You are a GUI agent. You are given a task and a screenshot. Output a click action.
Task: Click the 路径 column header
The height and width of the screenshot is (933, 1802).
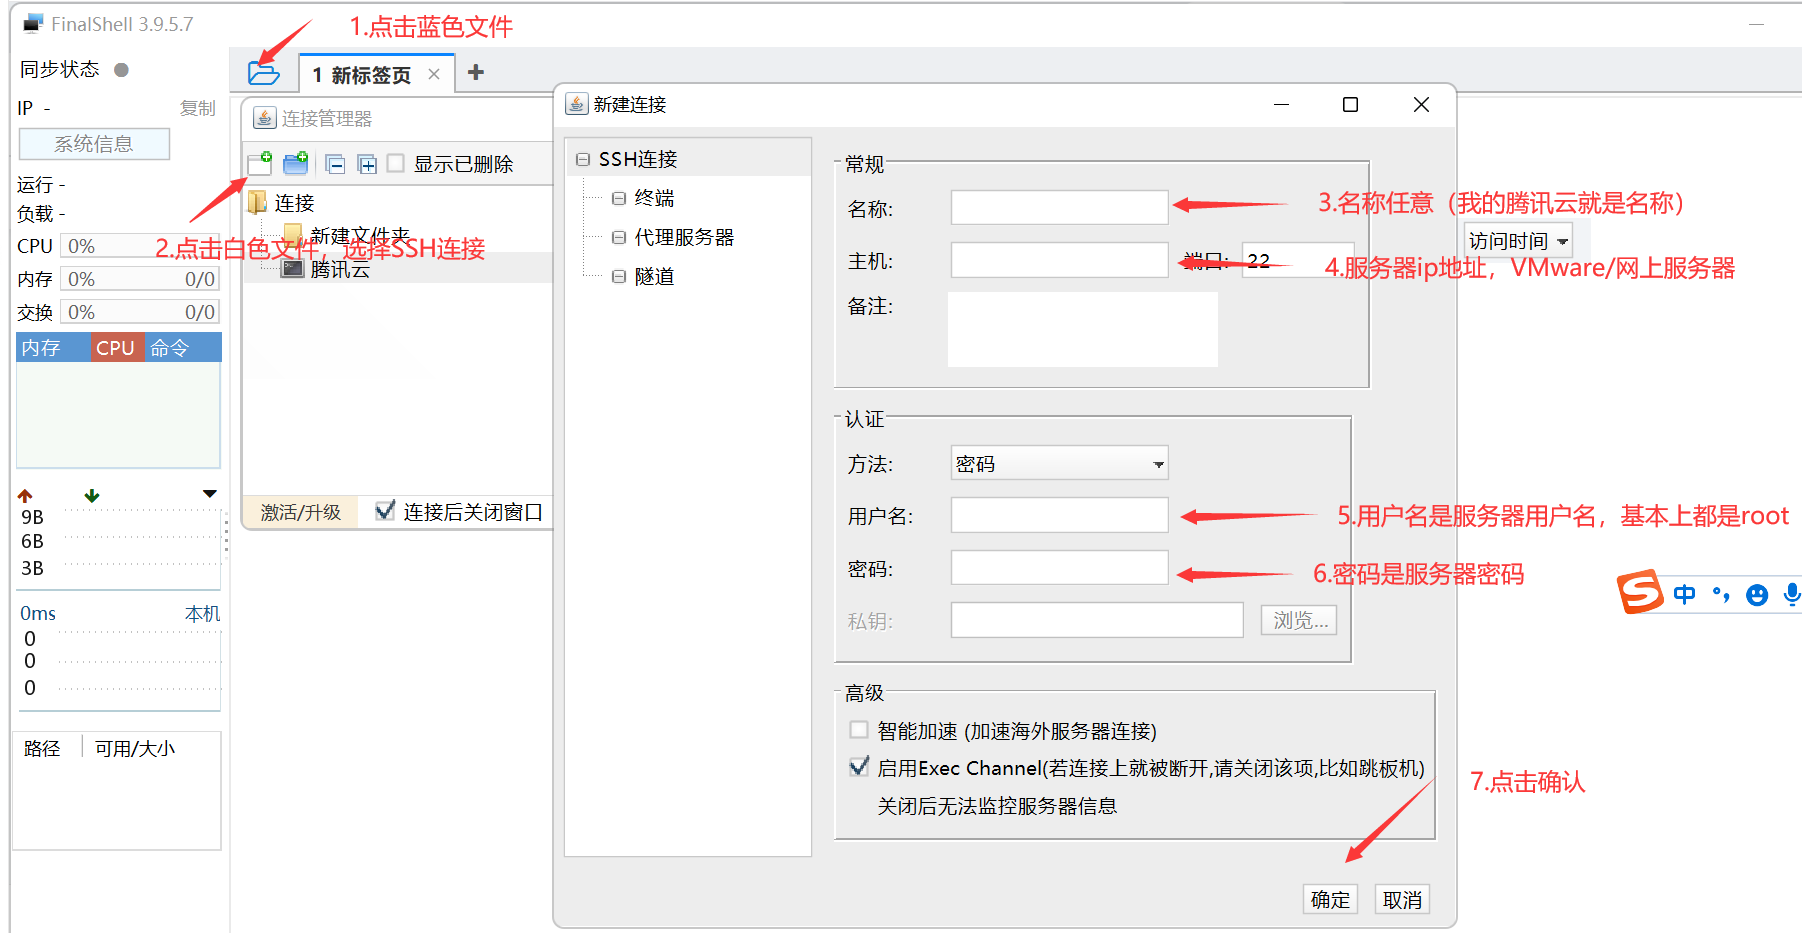pos(42,748)
